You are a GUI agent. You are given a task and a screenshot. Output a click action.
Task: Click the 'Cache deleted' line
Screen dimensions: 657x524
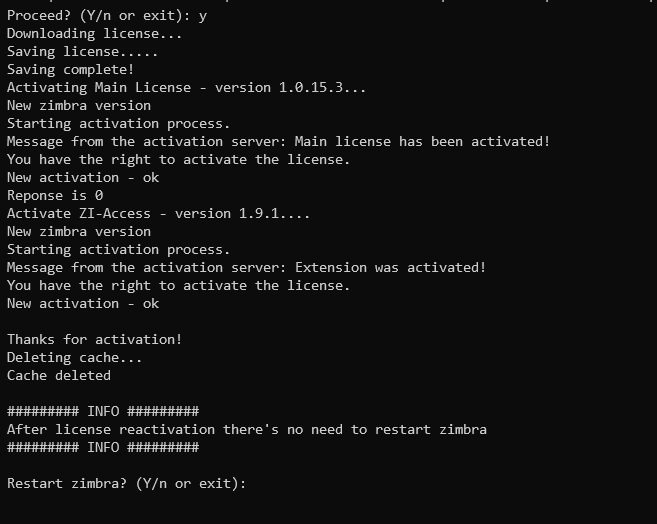point(59,375)
